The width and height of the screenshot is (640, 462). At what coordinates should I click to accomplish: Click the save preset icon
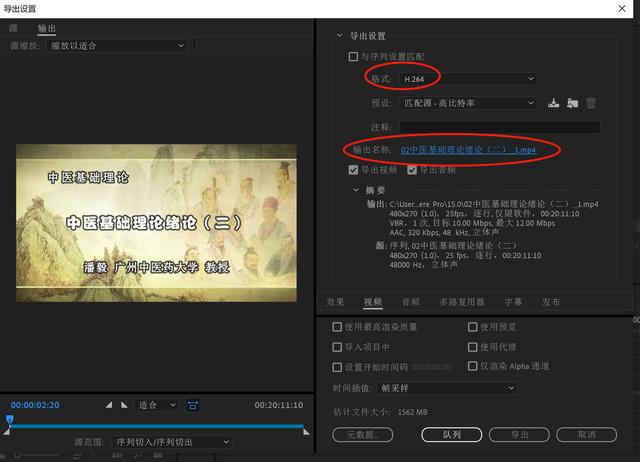click(554, 103)
